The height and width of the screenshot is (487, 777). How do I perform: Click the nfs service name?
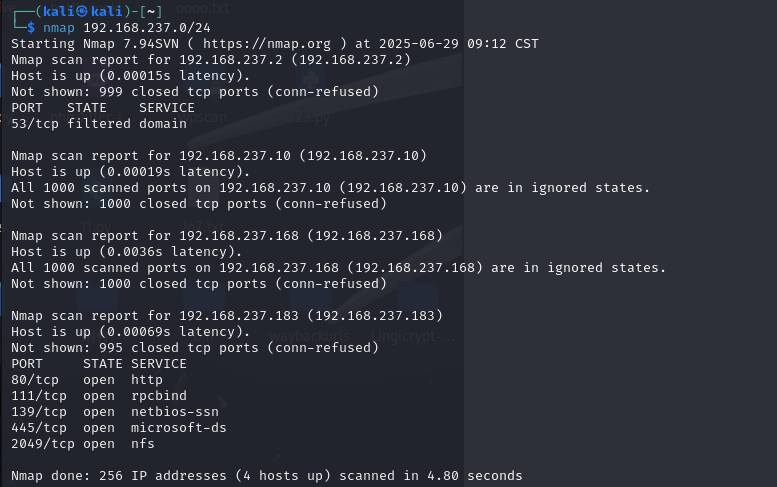point(142,443)
